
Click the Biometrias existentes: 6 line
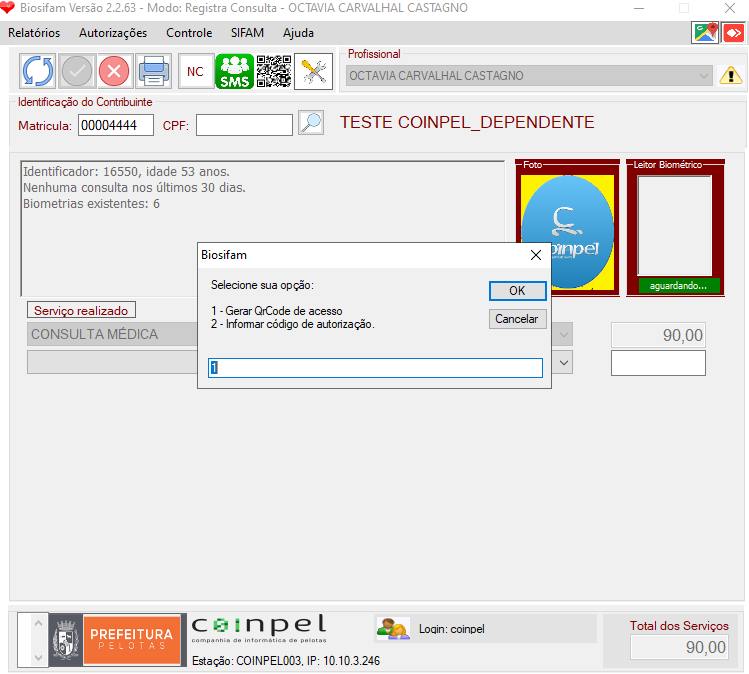point(91,204)
